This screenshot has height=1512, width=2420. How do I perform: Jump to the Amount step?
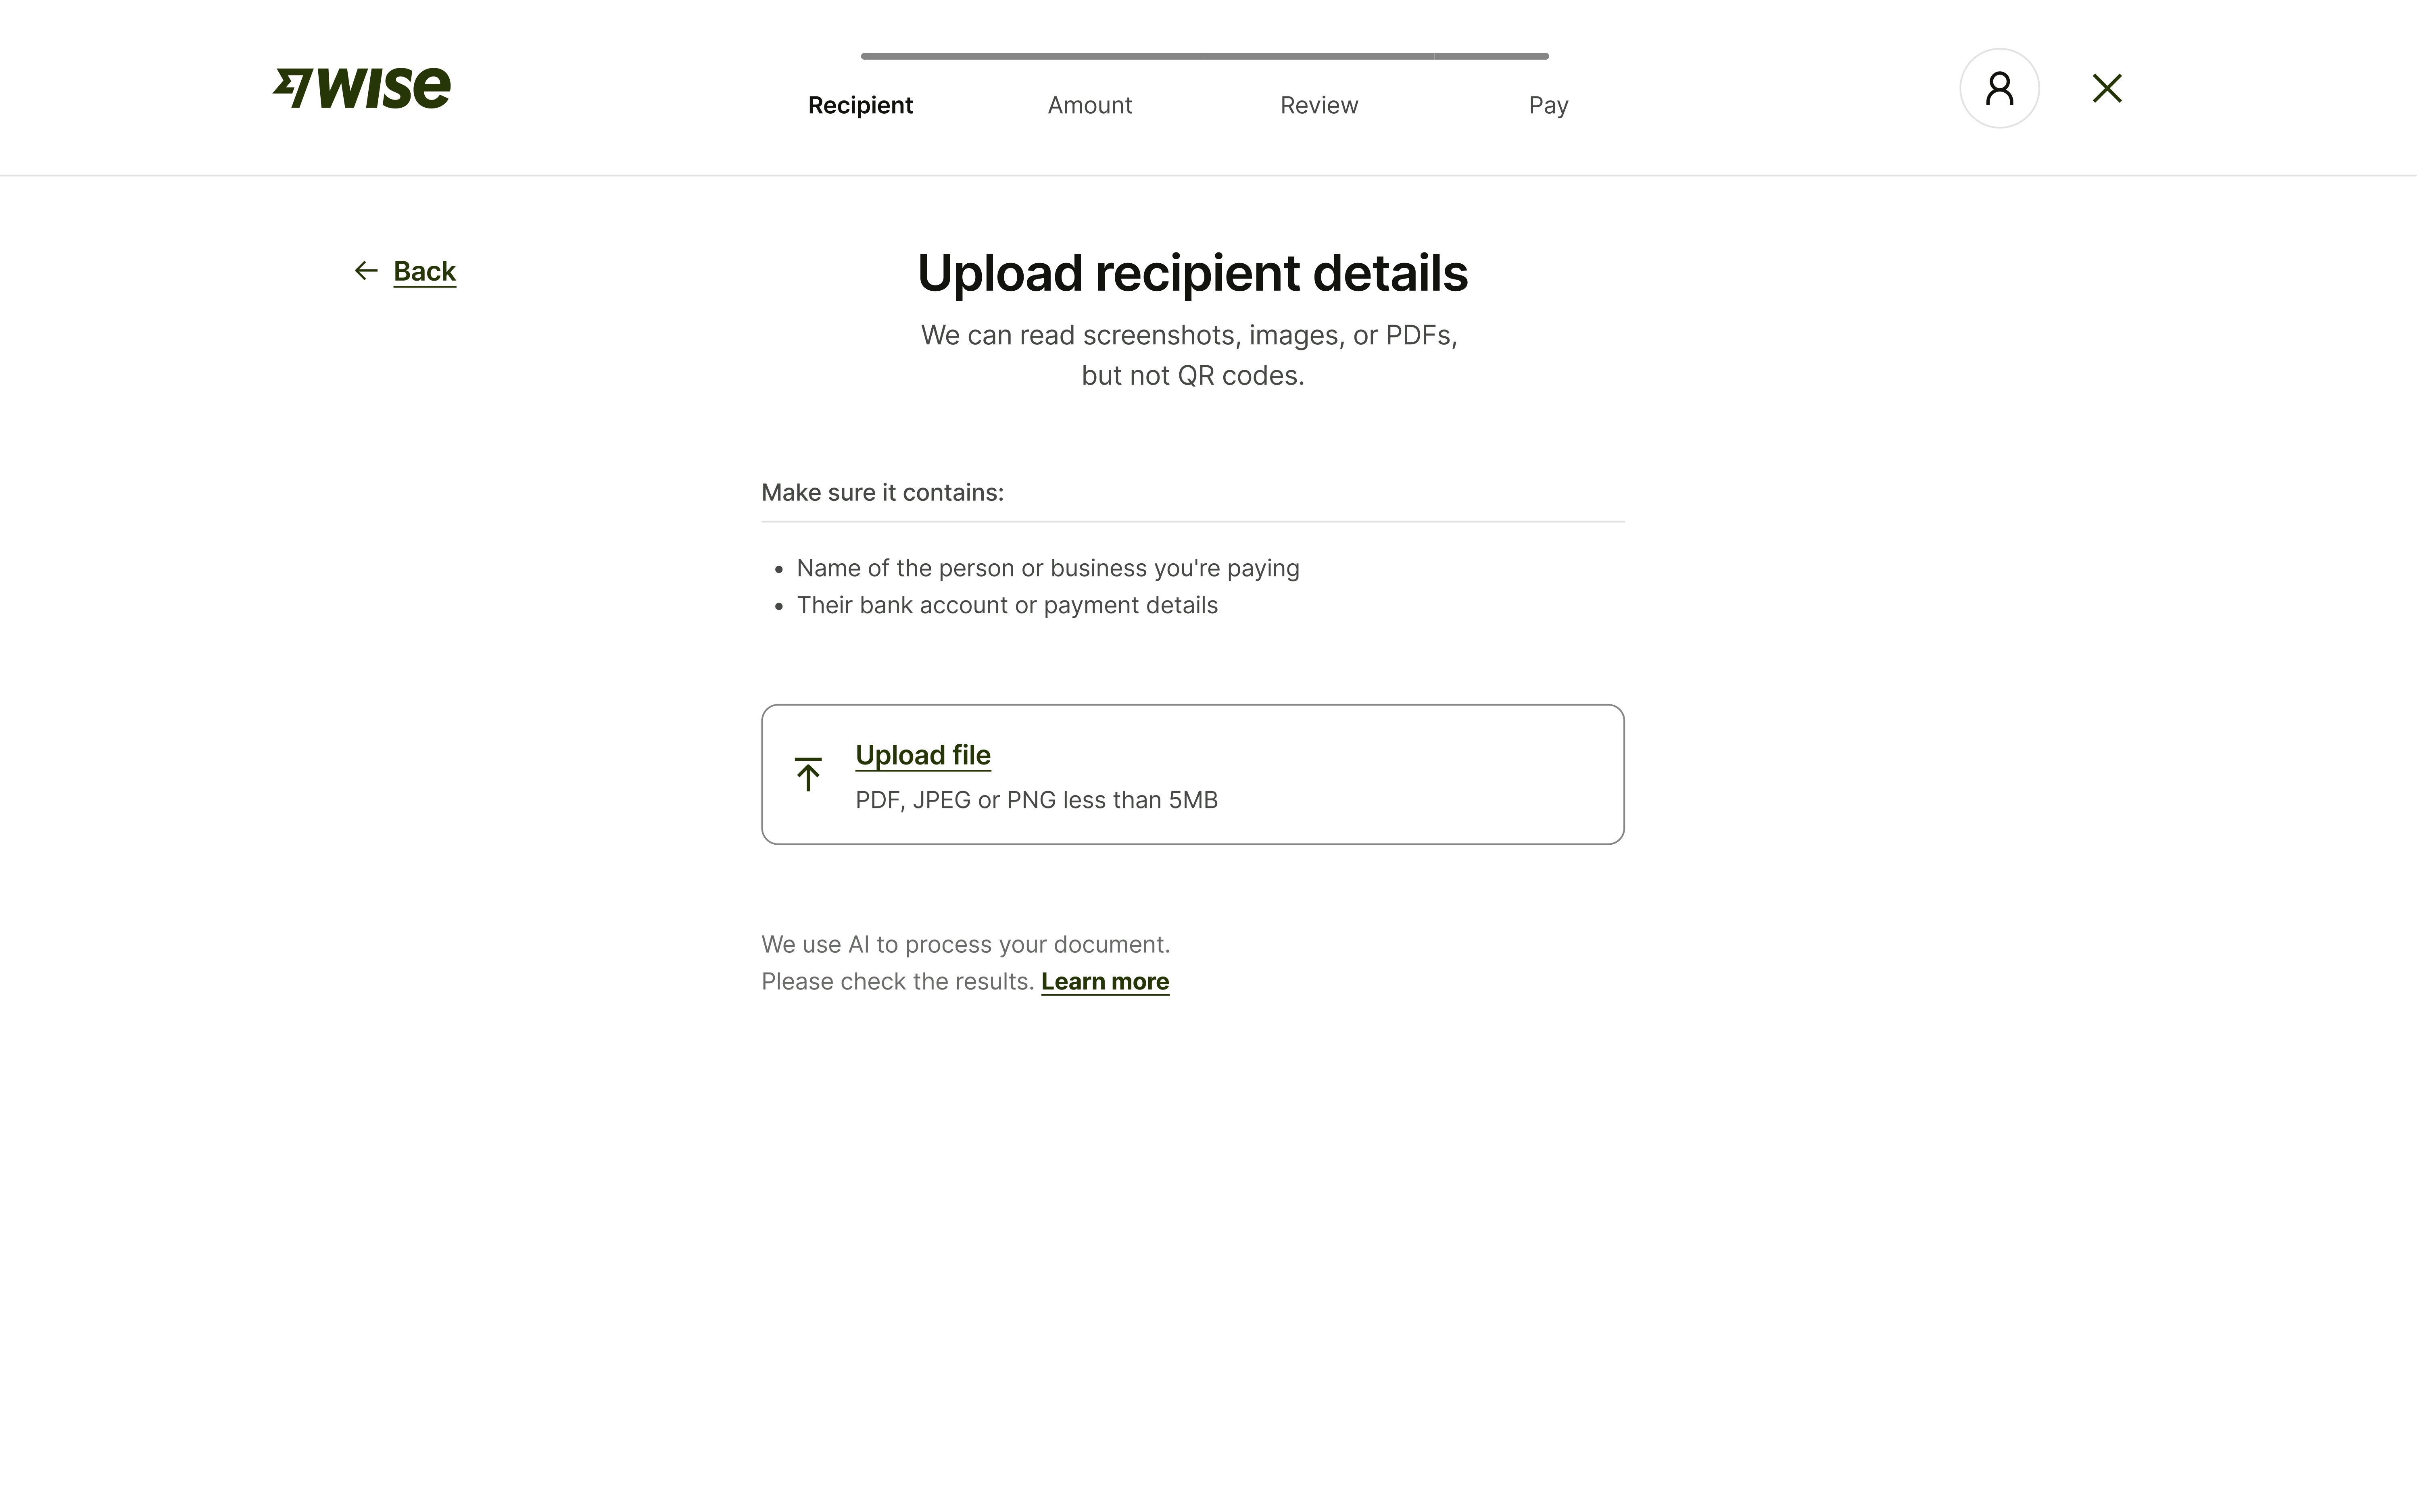[1089, 105]
